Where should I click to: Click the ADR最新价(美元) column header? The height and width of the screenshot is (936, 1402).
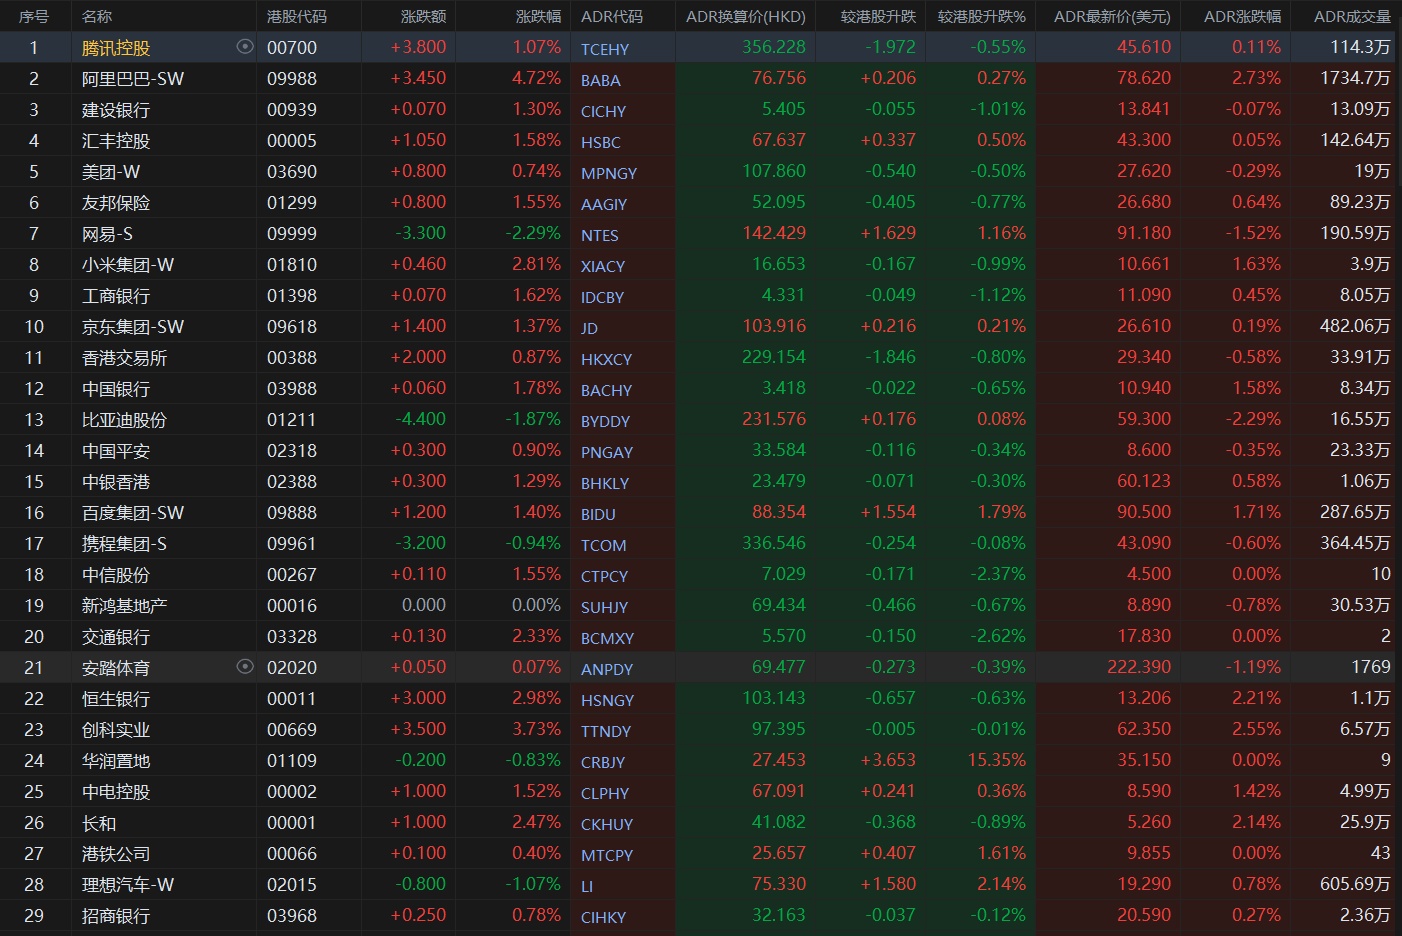click(x=1112, y=16)
